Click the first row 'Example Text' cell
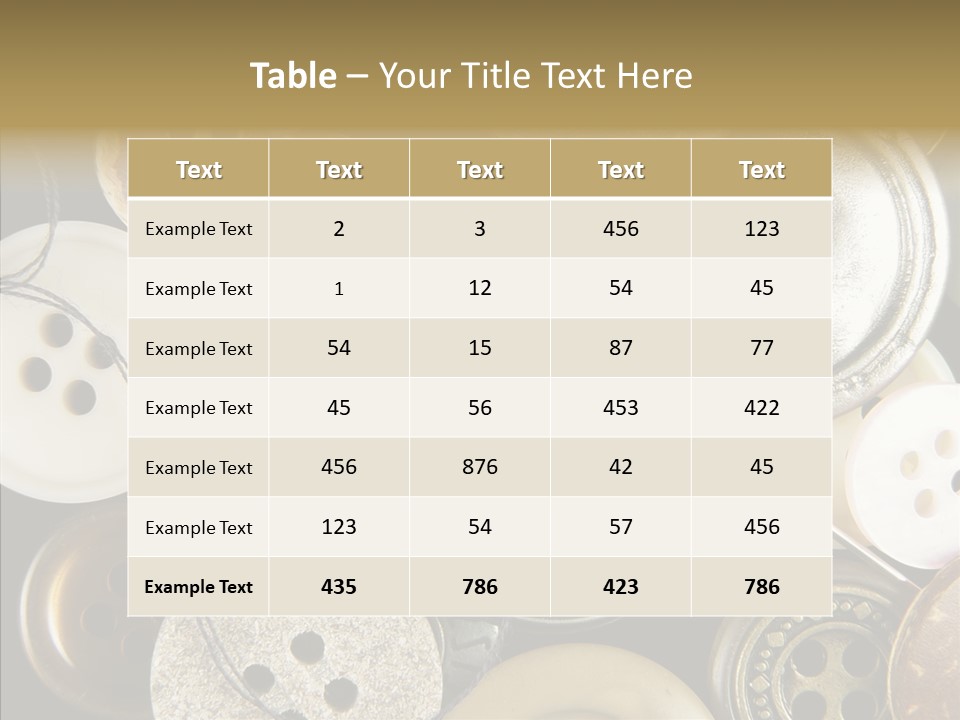960x720 pixels. 198,228
